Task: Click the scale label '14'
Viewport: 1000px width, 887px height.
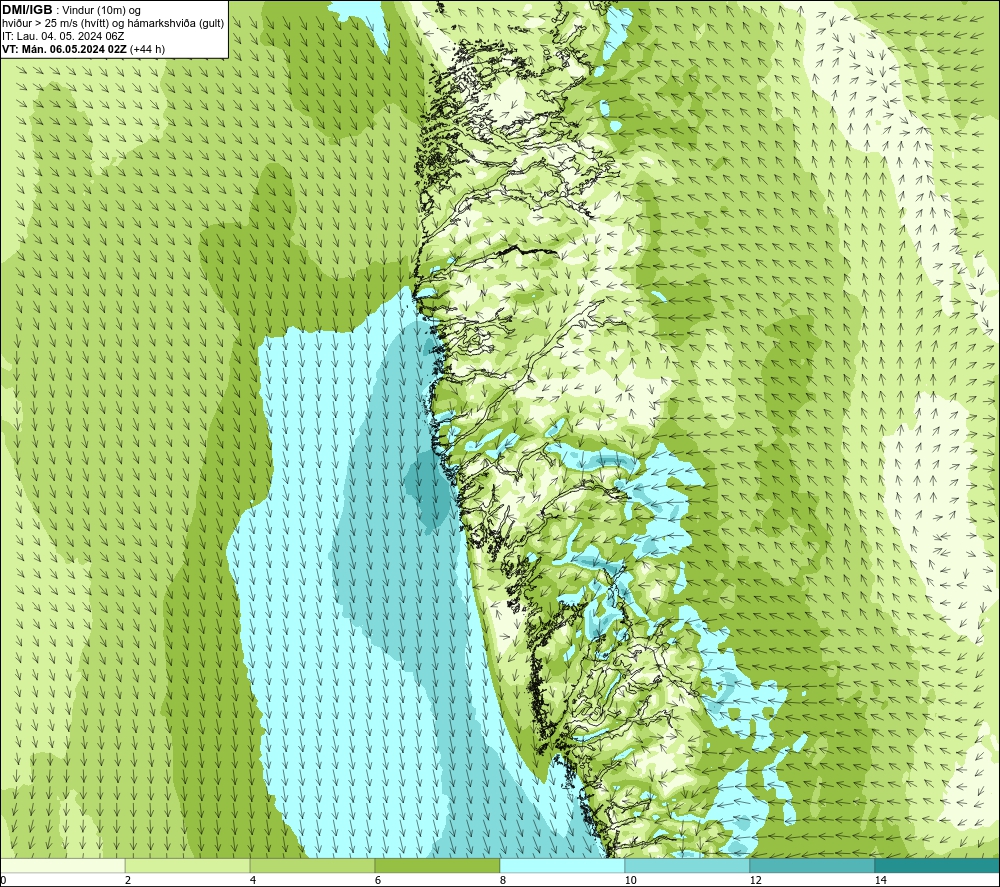Action: [x=880, y=881]
